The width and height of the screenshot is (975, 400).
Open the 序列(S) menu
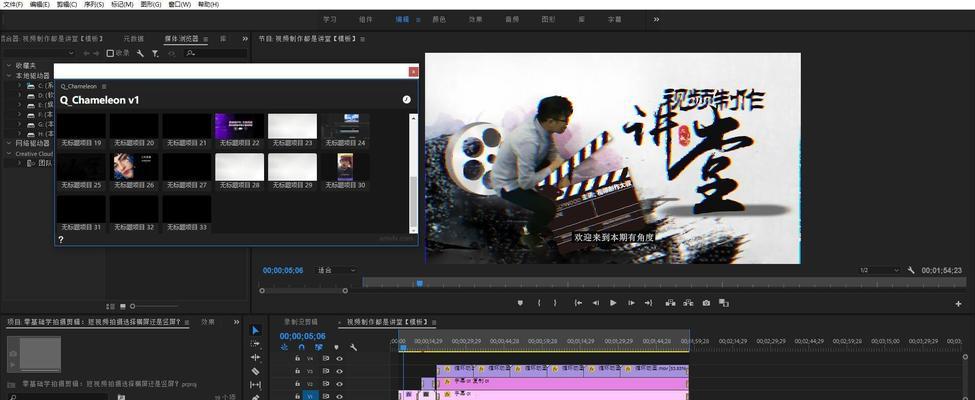94,4
